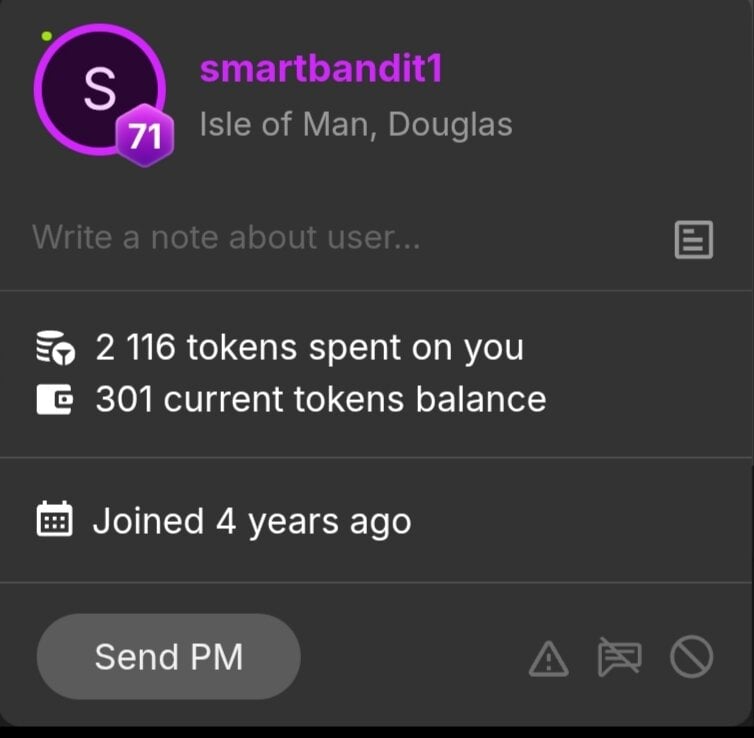Click the Joined 4 years ago text
This screenshot has width=754, height=738.
pyautogui.click(x=252, y=521)
